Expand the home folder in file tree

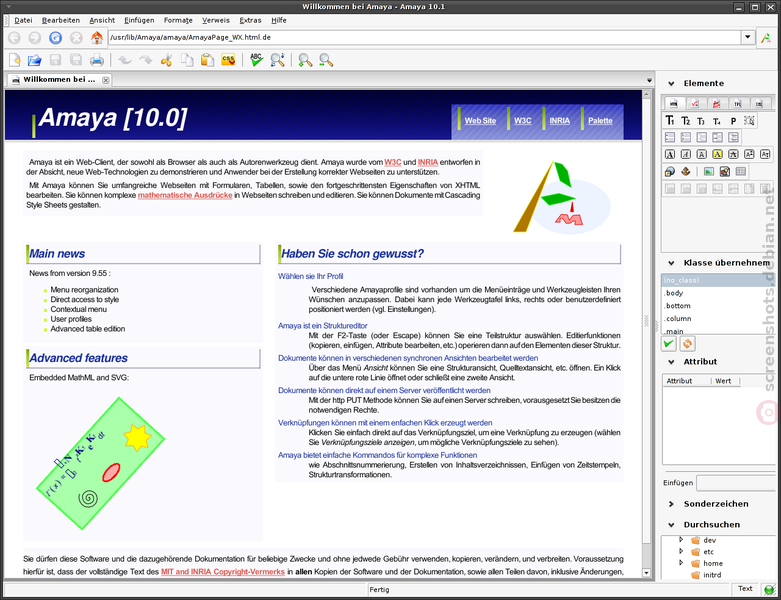click(x=681, y=563)
